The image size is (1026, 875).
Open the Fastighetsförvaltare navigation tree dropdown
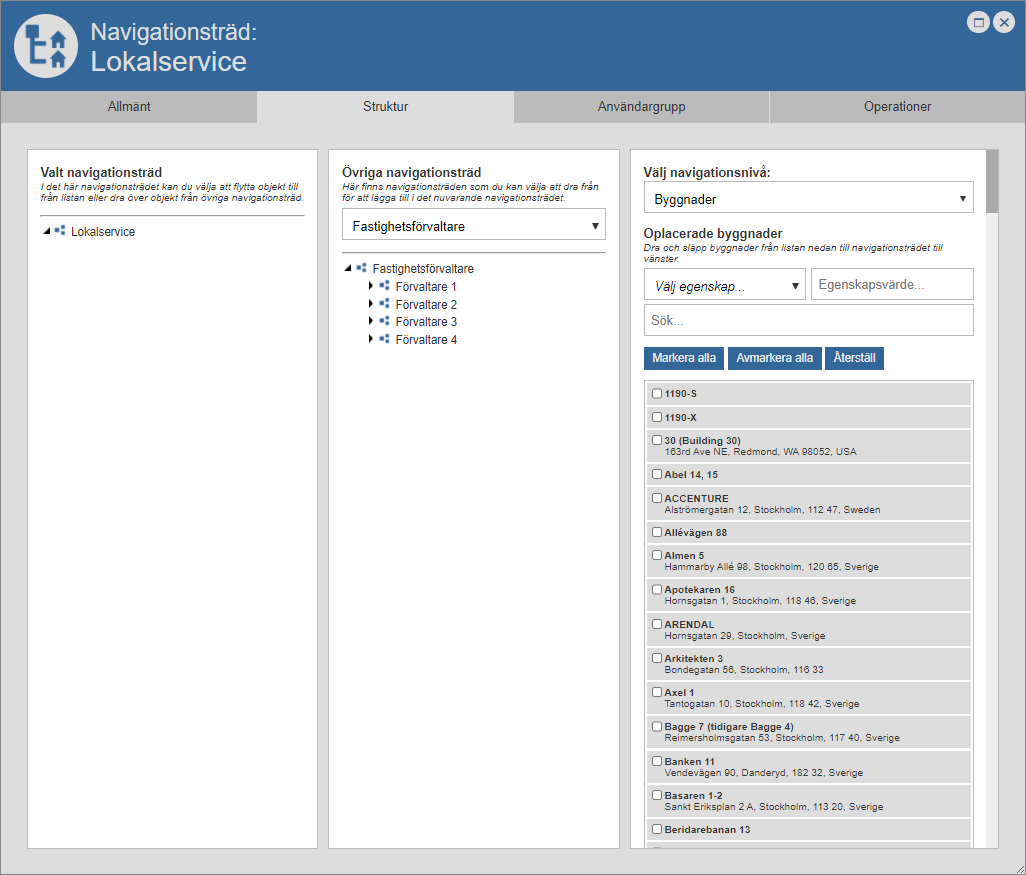click(x=473, y=226)
